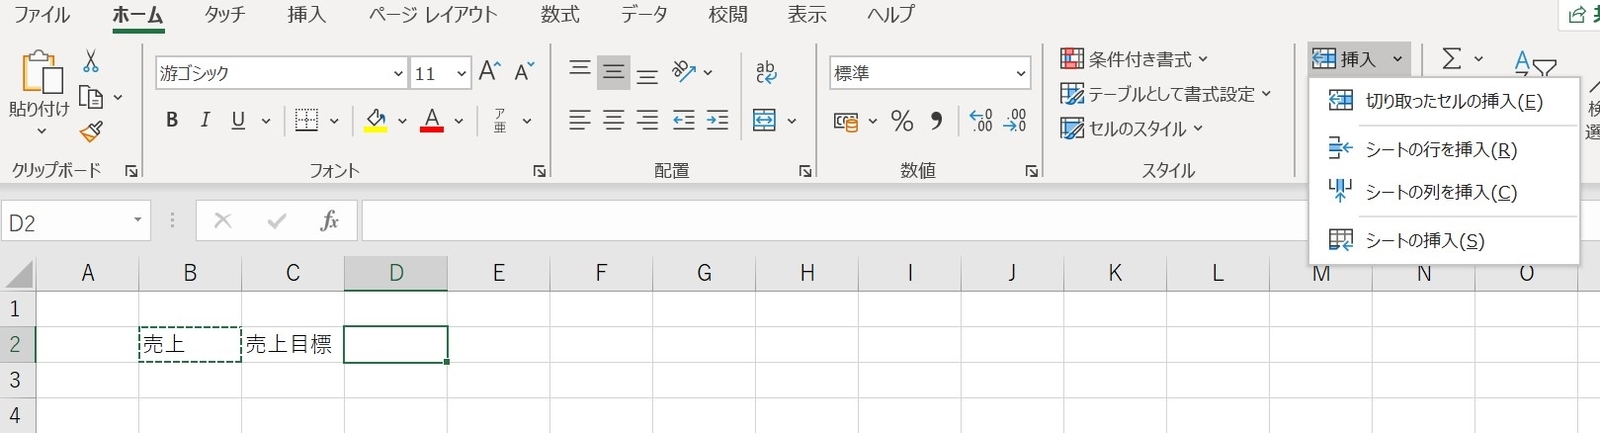Open the font size dropdown showing 11
The image size is (1600, 433).
point(461,73)
